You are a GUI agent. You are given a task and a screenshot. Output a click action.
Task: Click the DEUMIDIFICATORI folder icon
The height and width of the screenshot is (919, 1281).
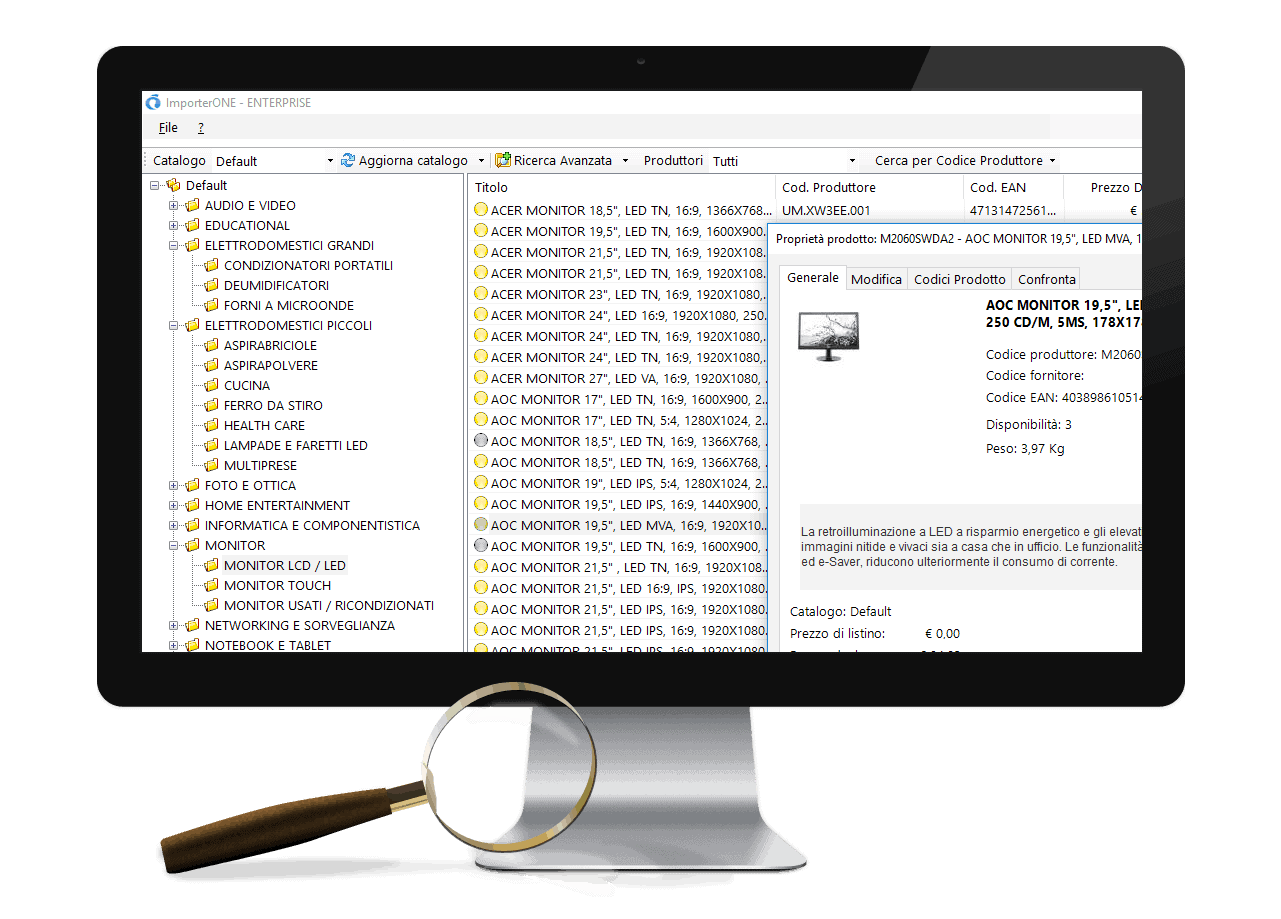tap(211, 285)
